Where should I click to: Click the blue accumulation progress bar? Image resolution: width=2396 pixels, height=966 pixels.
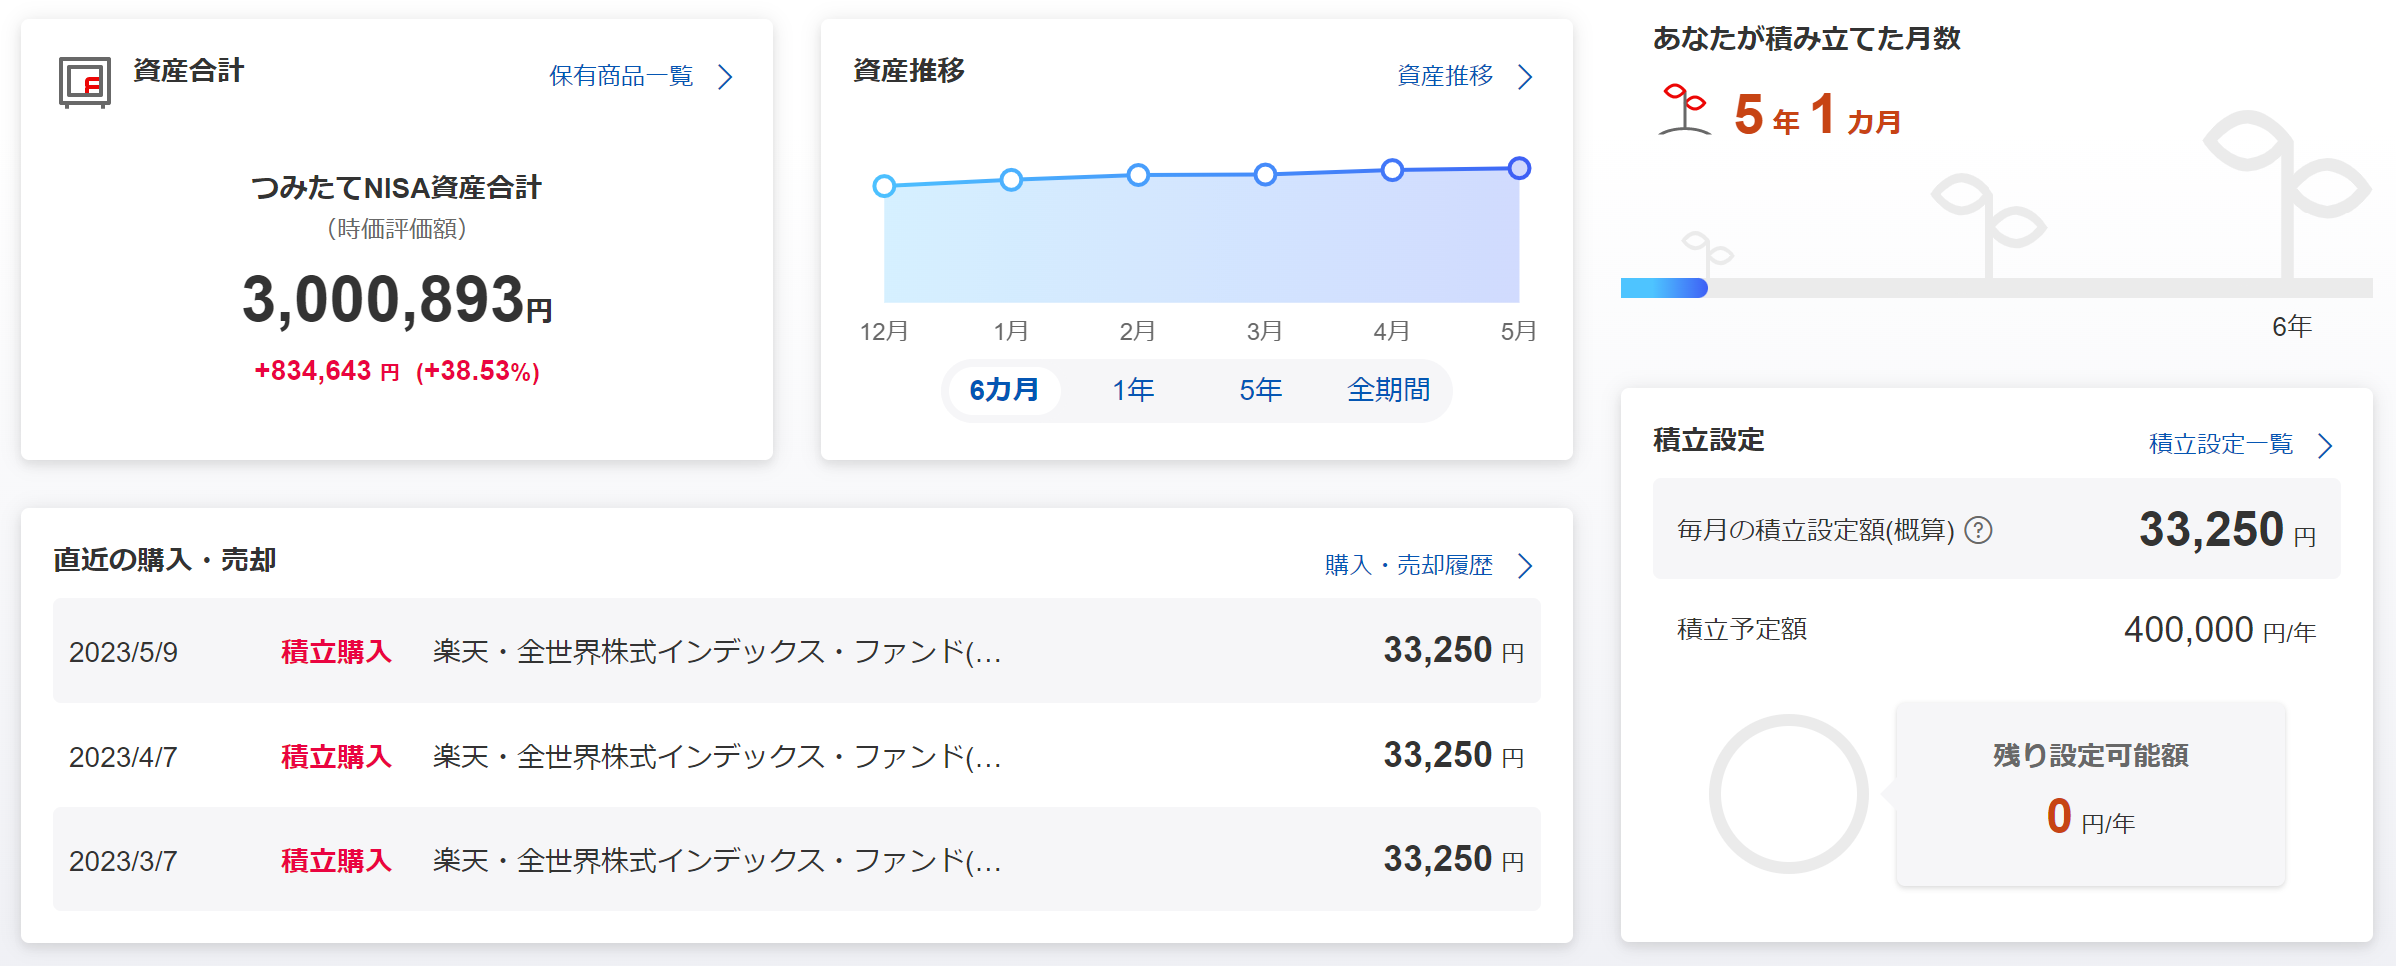point(1664,288)
